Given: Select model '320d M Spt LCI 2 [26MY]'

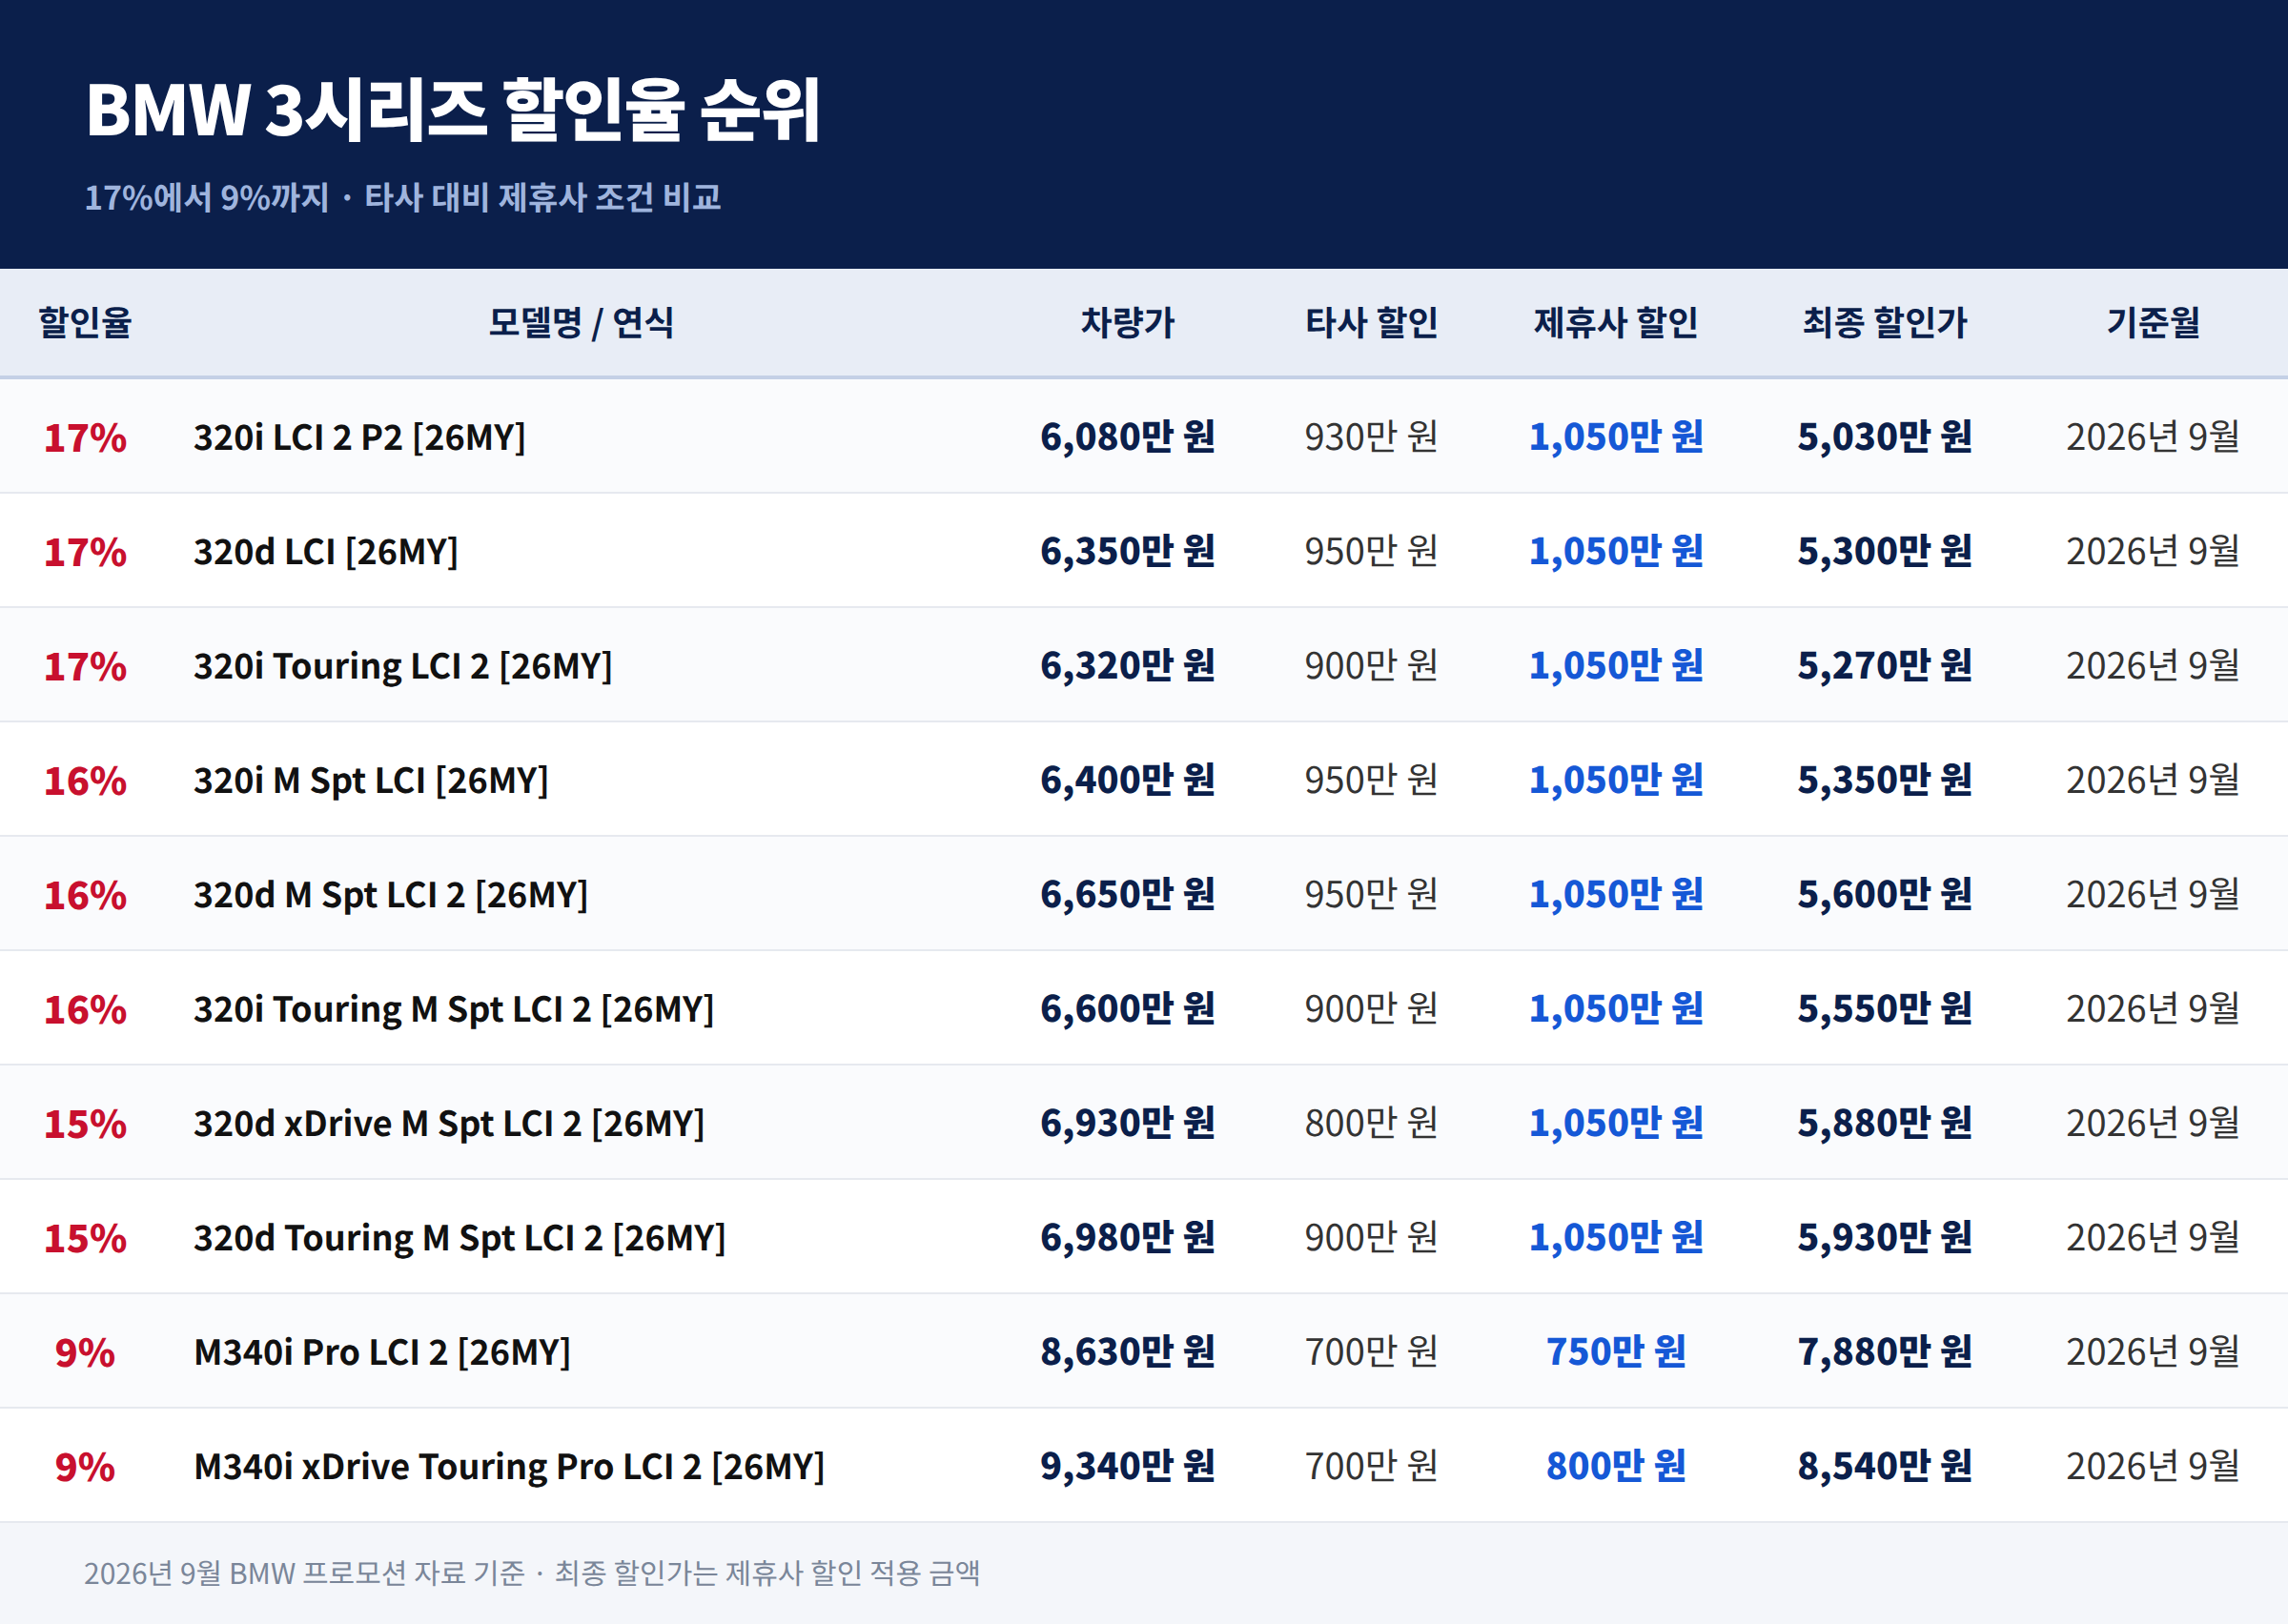Looking at the screenshot, I should tap(390, 895).
